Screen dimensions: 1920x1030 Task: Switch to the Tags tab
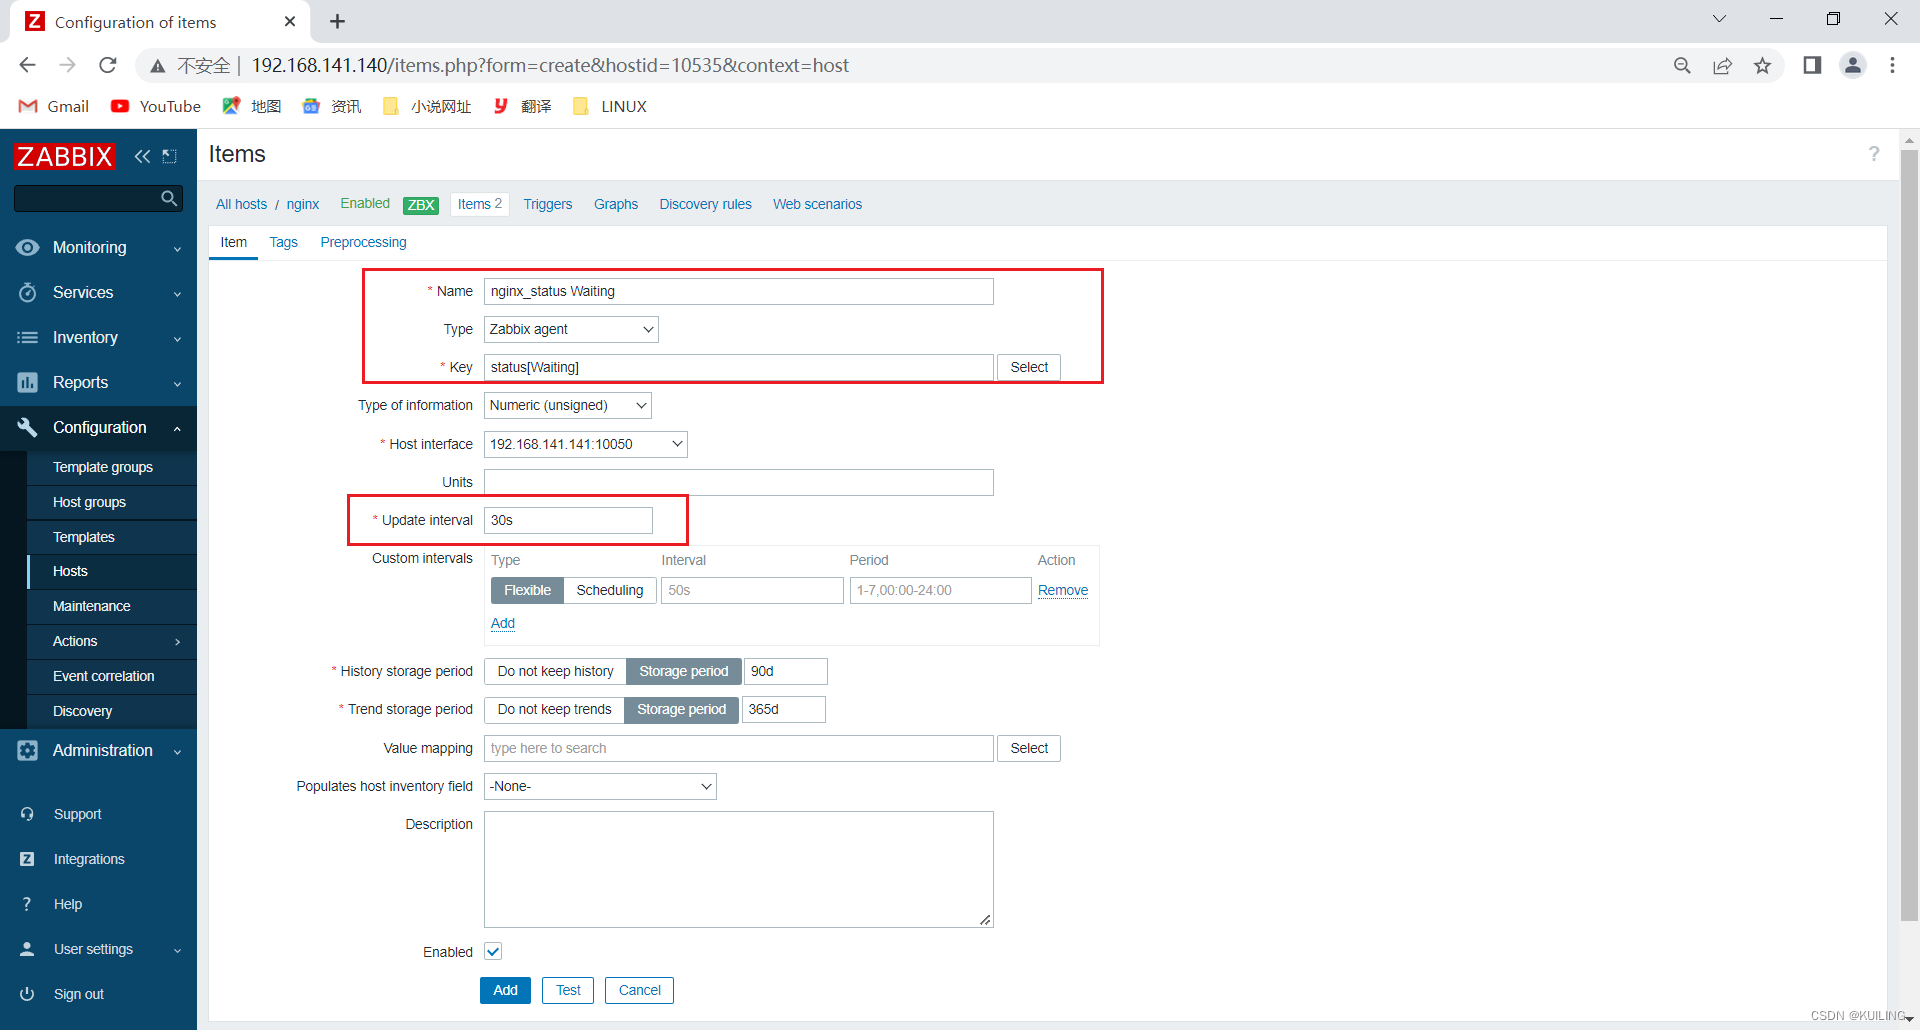coord(283,242)
